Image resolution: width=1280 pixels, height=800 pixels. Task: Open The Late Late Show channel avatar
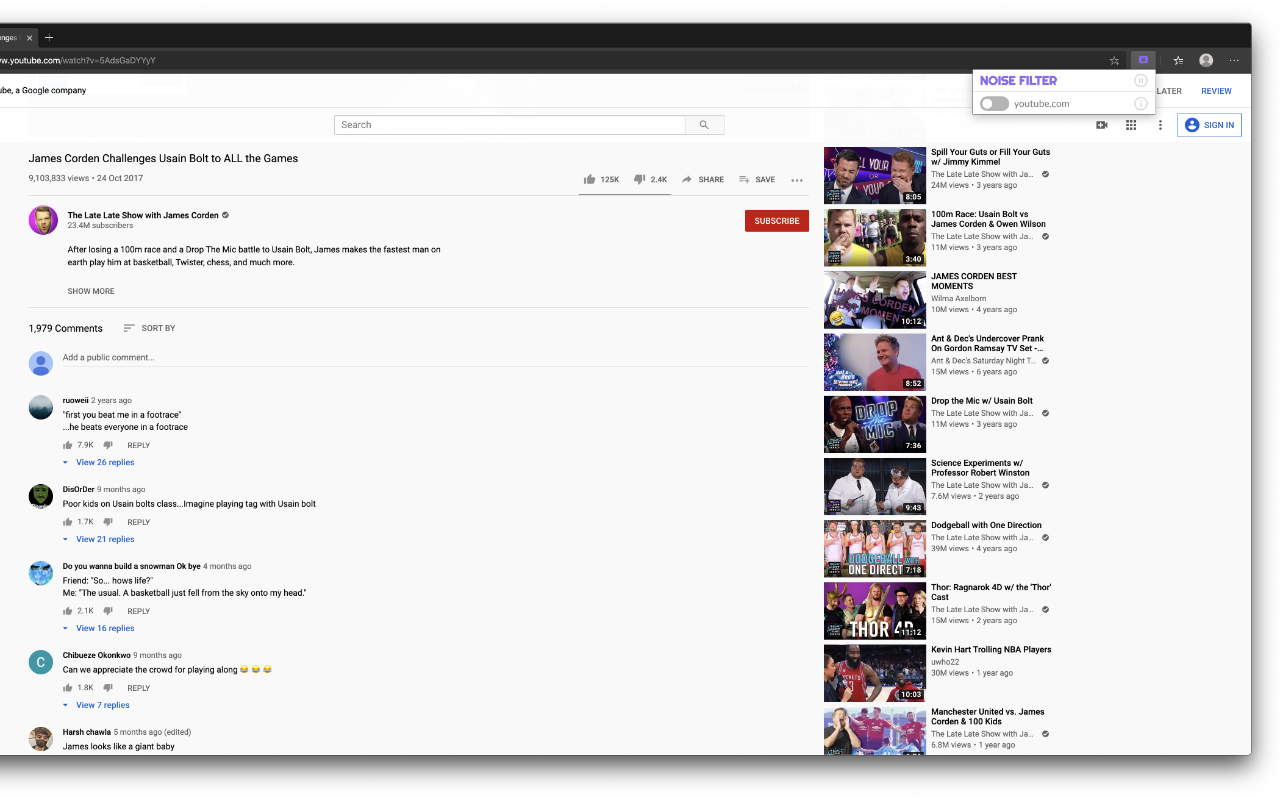tap(43, 220)
